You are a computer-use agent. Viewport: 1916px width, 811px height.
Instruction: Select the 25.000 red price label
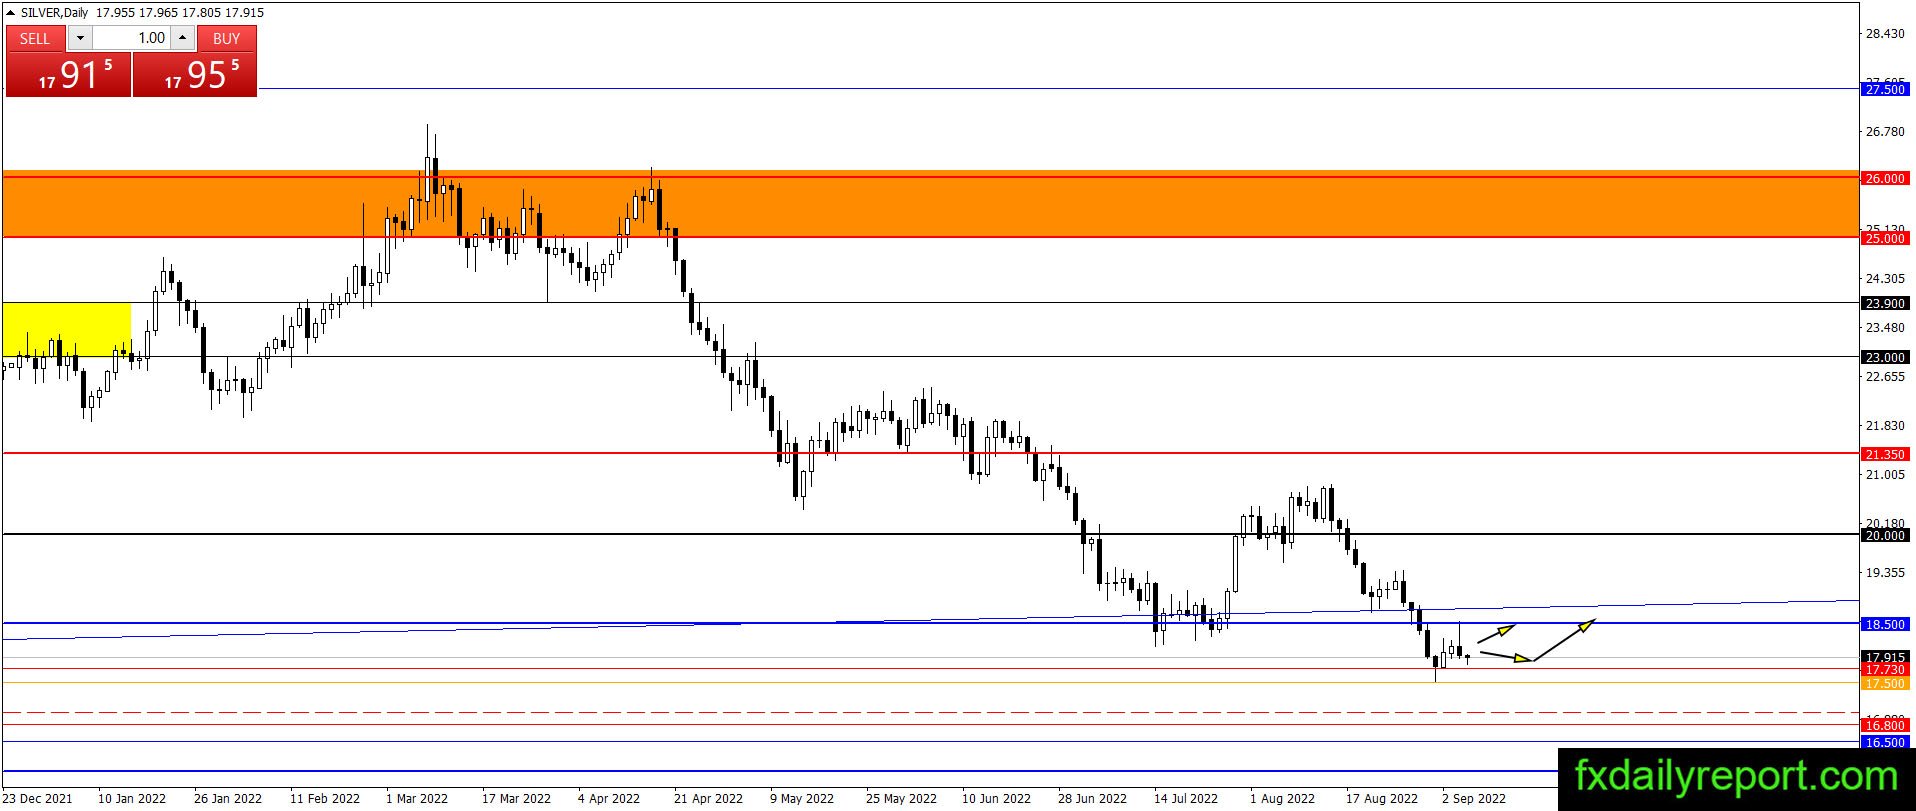tap(1886, 239)
